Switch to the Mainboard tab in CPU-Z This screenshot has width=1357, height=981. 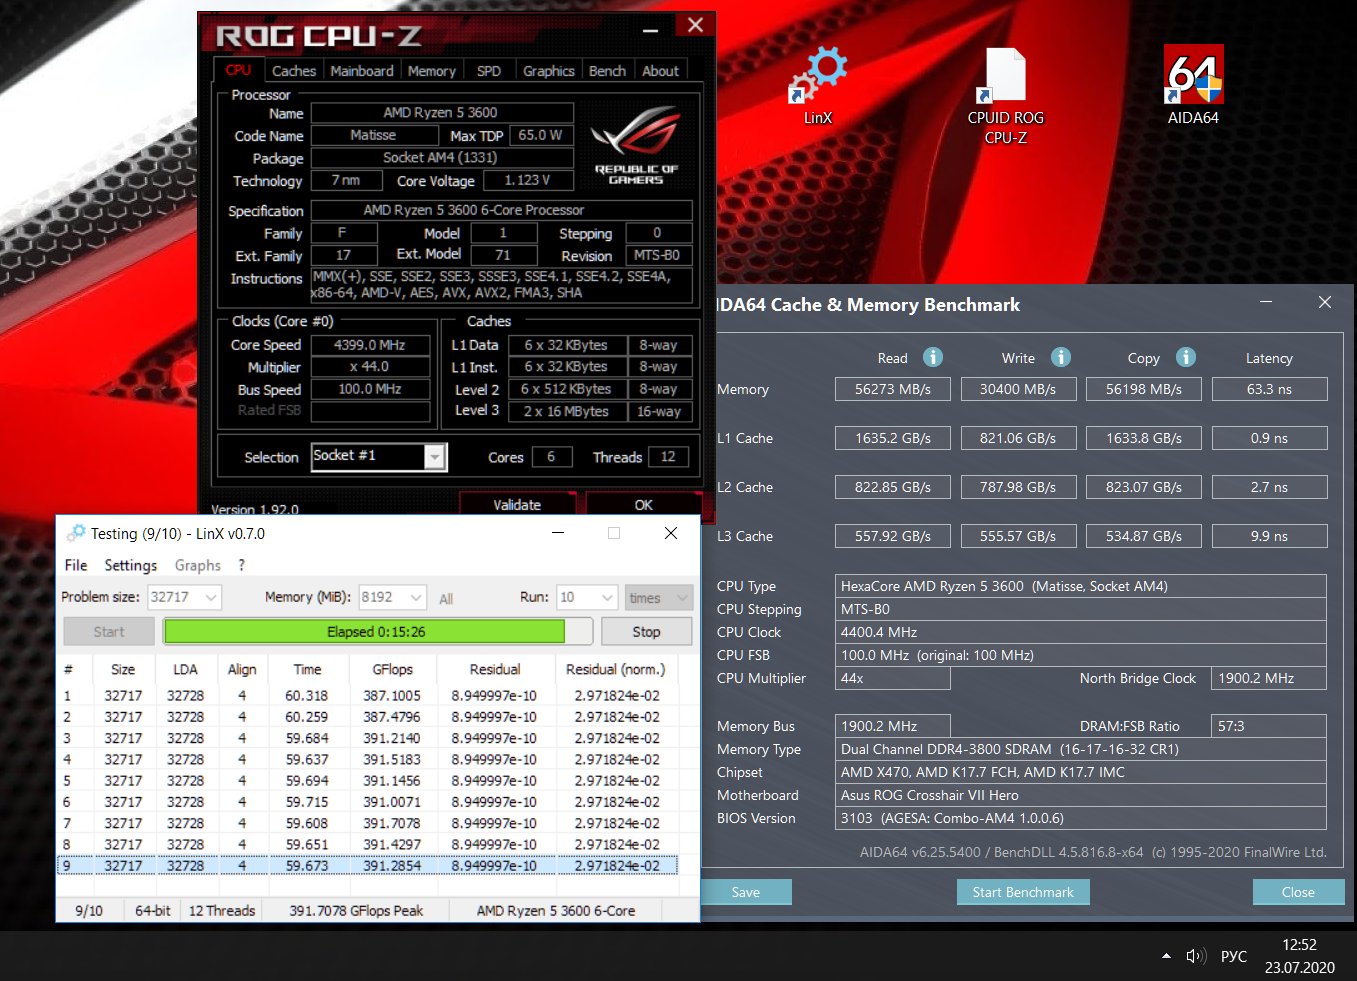coord(362,71)
